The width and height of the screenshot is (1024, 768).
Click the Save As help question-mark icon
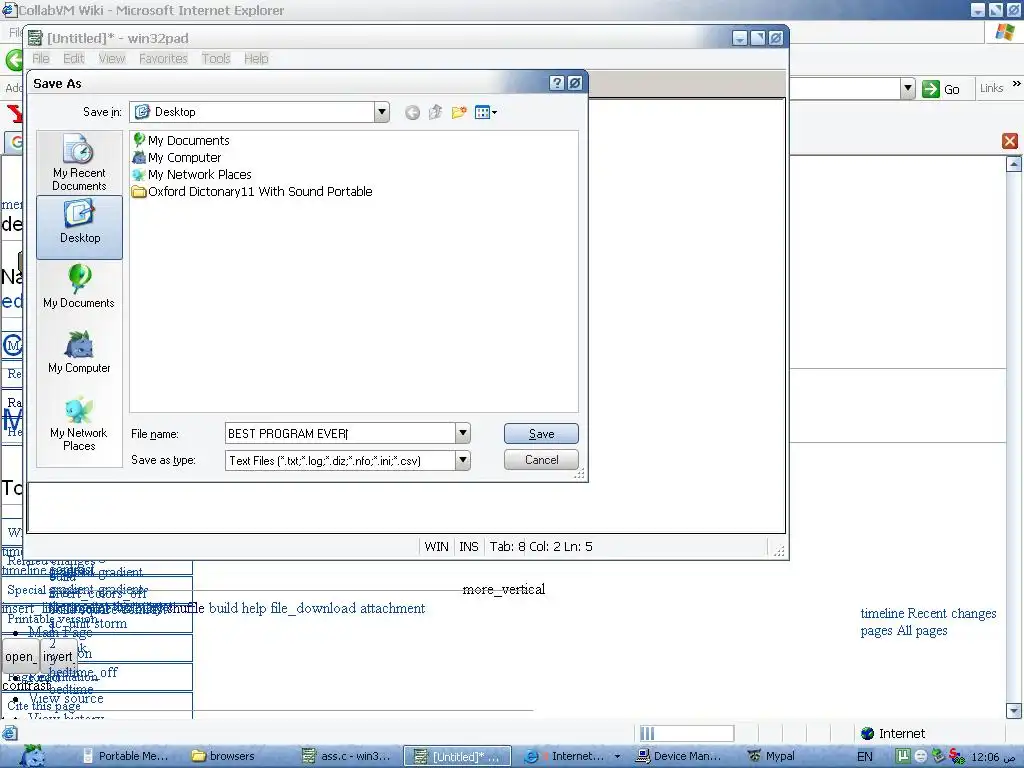pyautogui.click(x=556, y=83)
